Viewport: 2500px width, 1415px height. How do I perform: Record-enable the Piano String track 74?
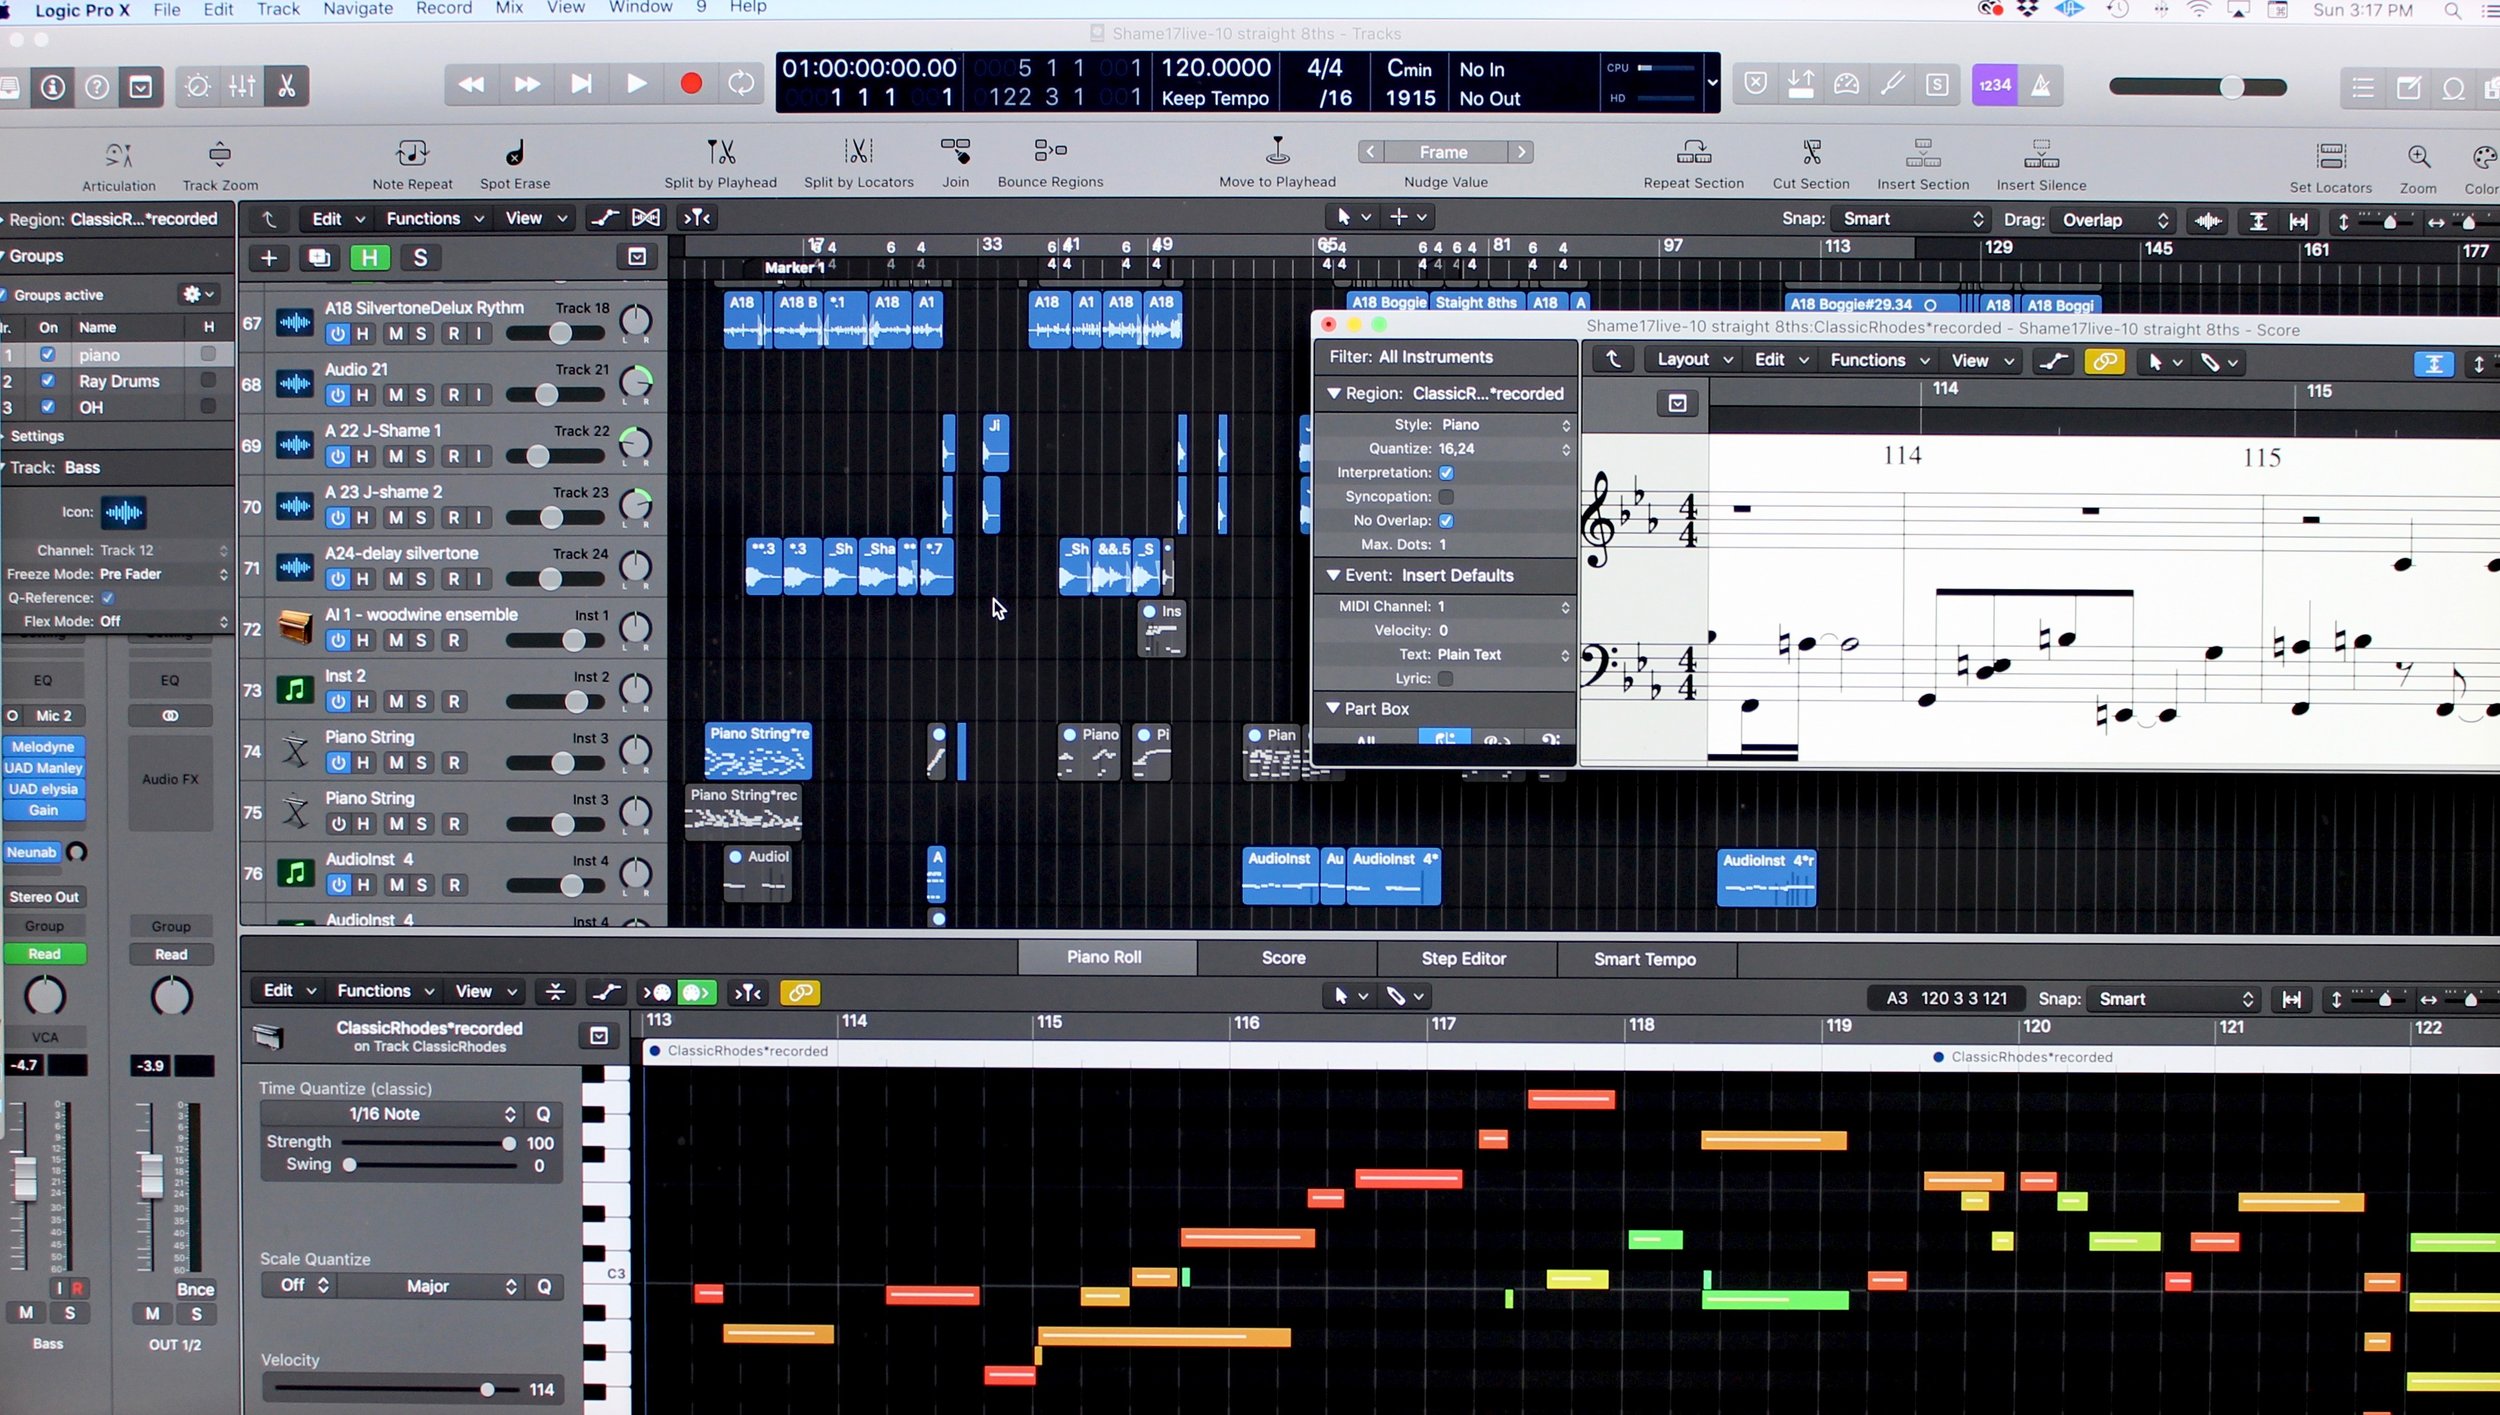pyautogui.click(x=454, y=763)
